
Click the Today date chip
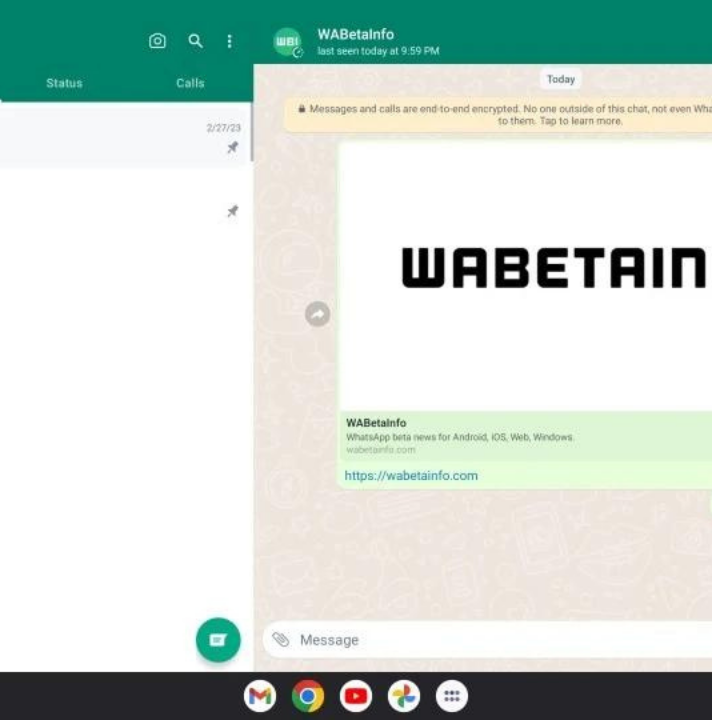click(x=561, y=79)
